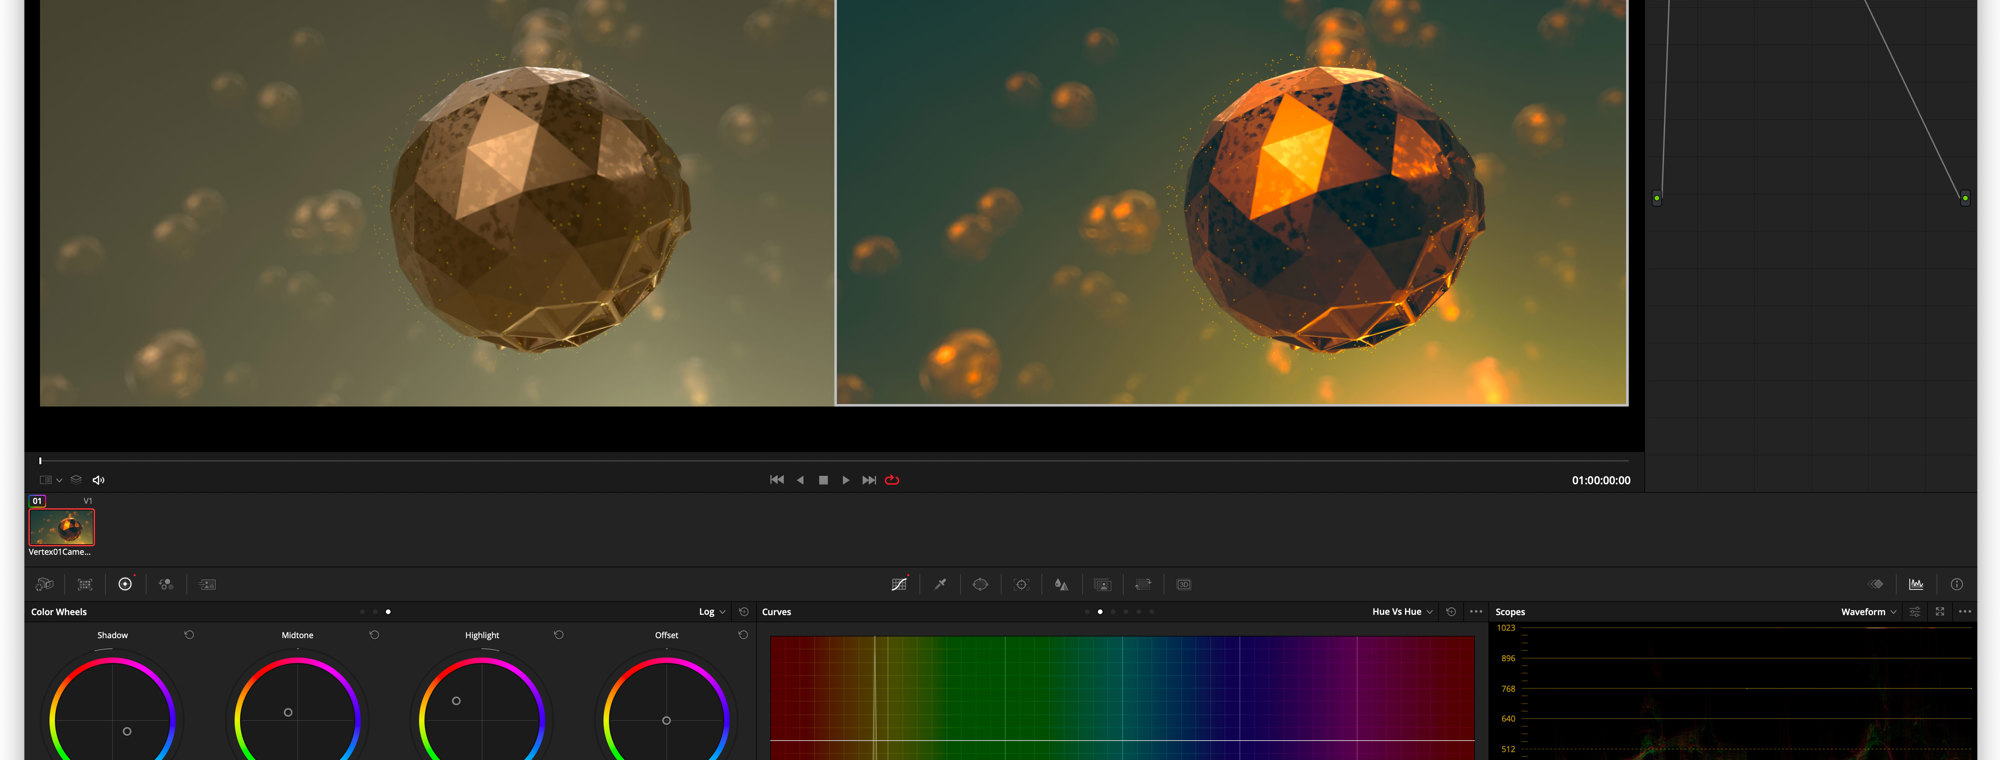Viewport: 2000px width, 760px height.
Task: Open the Scopes options three-dot menu
Action: coord(1965,612)
